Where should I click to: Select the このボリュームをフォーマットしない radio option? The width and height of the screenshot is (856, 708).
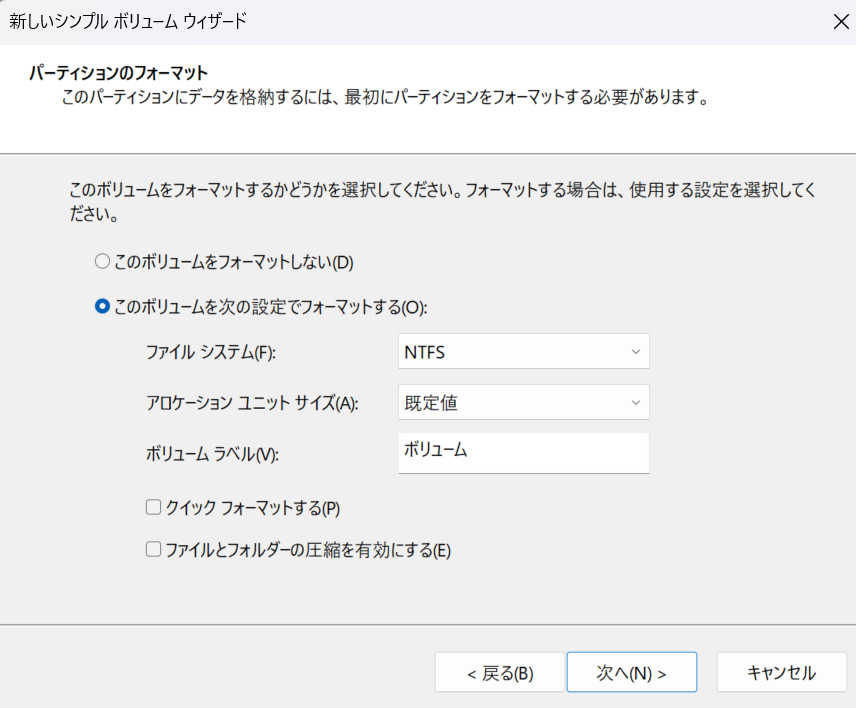pos(101,260)
